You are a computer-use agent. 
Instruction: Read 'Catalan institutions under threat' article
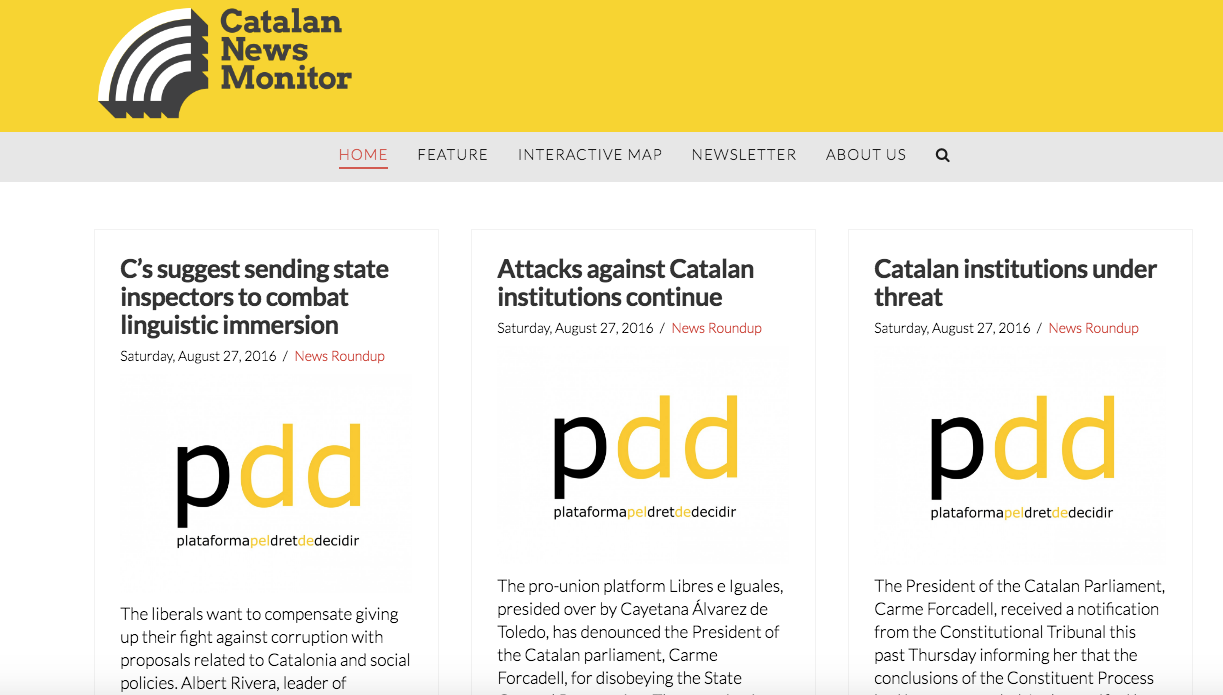click(x=1015, y=283)
